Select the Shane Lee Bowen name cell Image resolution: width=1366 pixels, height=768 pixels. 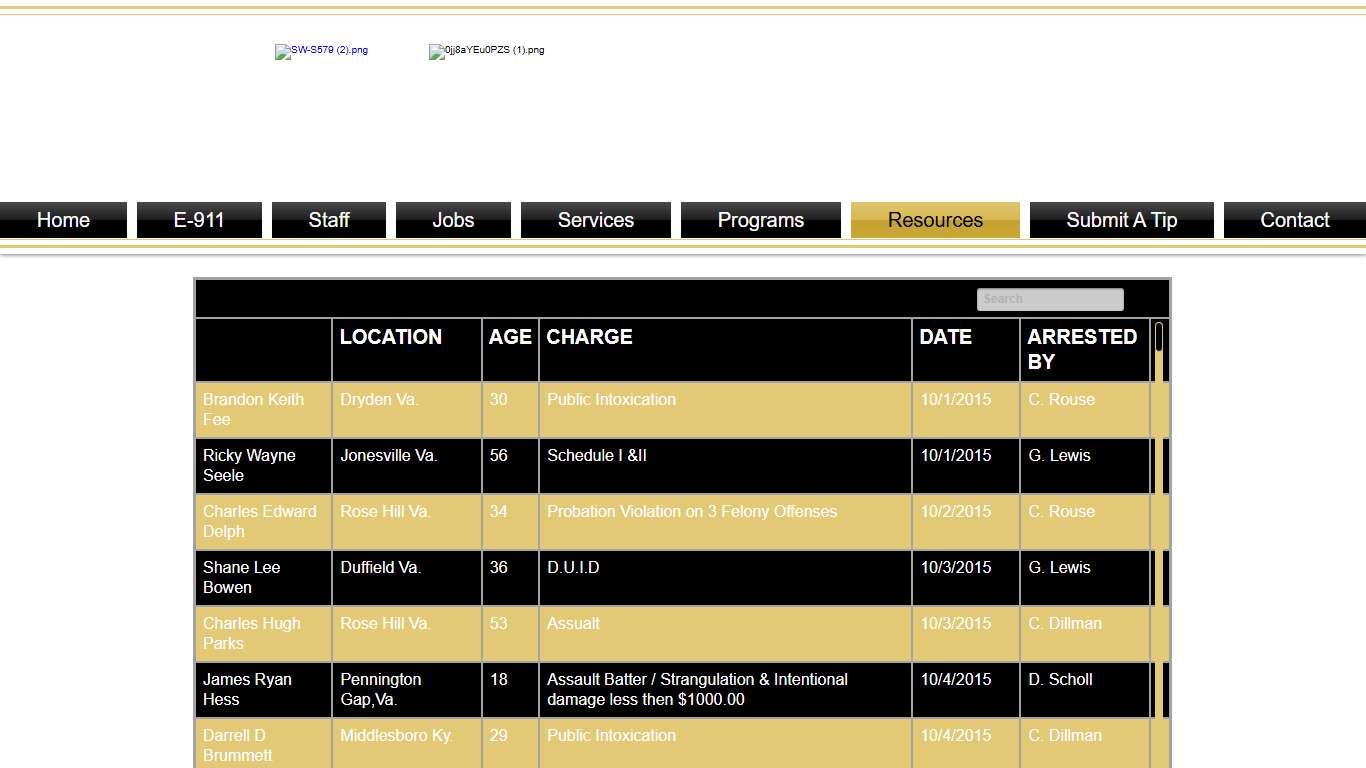pyautogui.click(x=242, y=577)
